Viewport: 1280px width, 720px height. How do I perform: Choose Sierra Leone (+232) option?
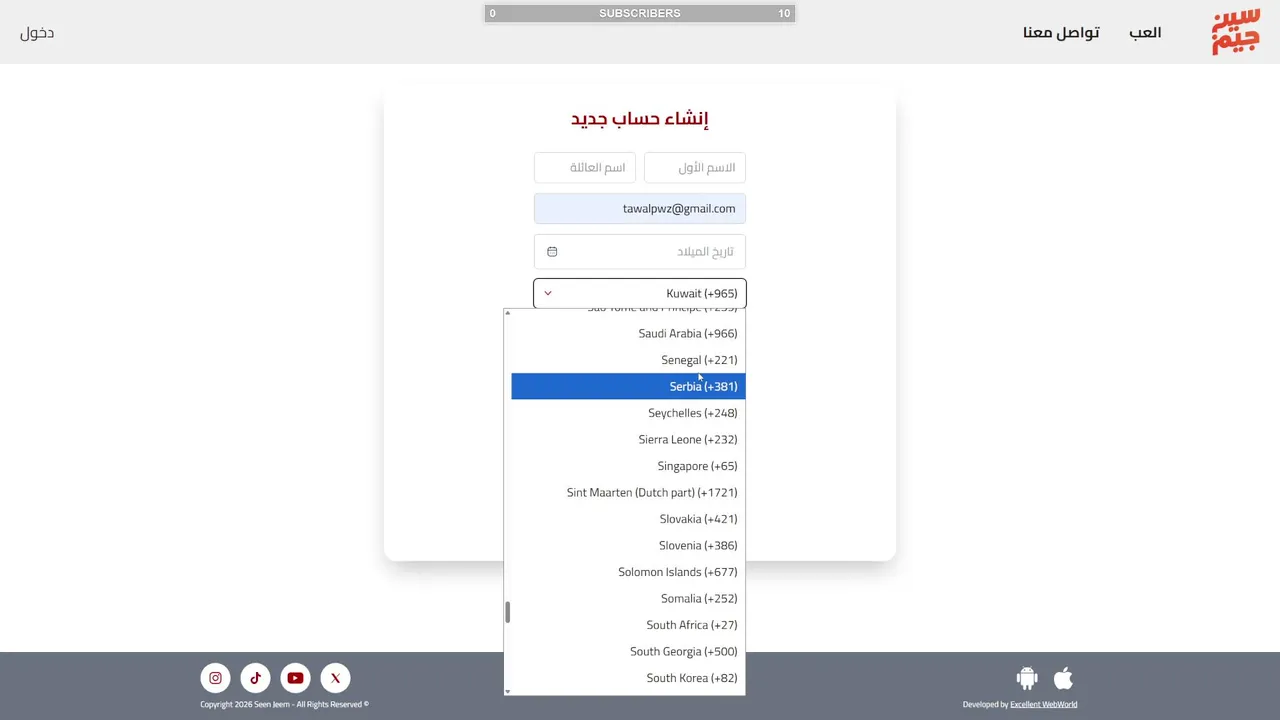click(628, 439)
